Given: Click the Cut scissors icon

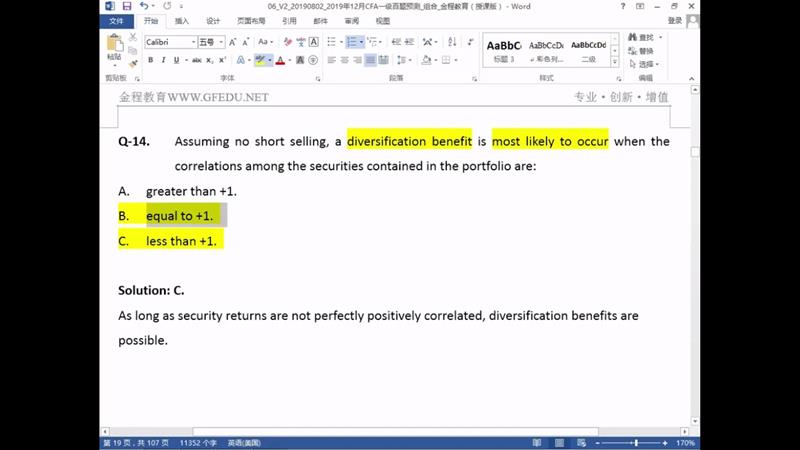Looking at the screenshot, I should coord(133,37).
